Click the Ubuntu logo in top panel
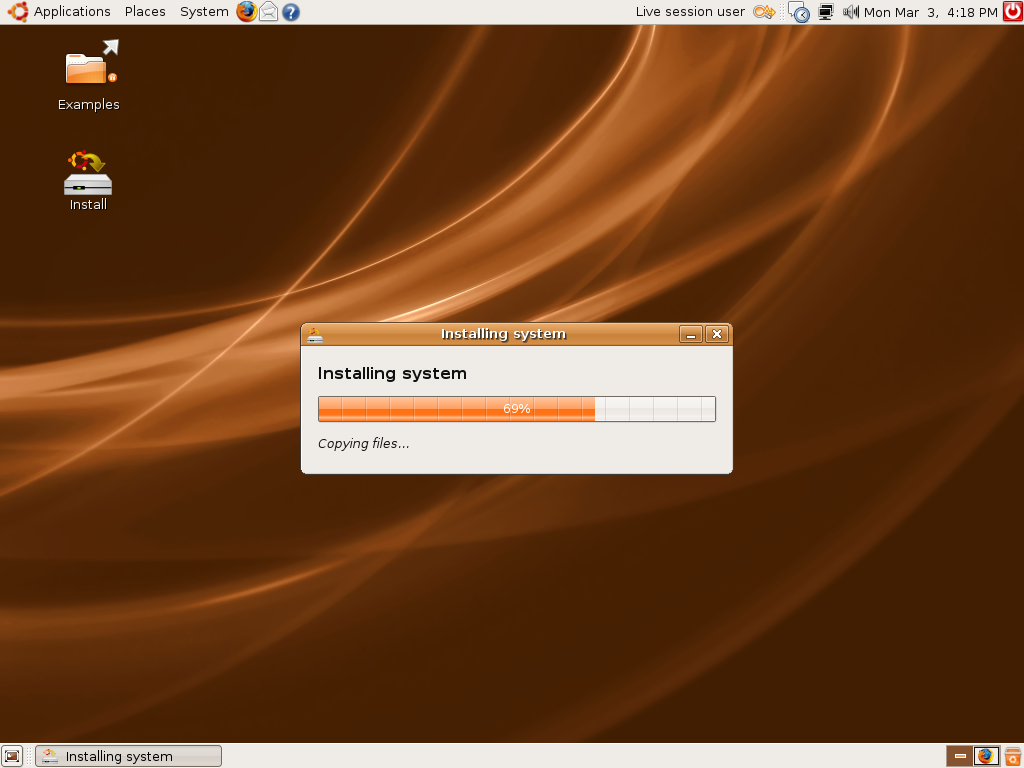 [x=18, y=12]
